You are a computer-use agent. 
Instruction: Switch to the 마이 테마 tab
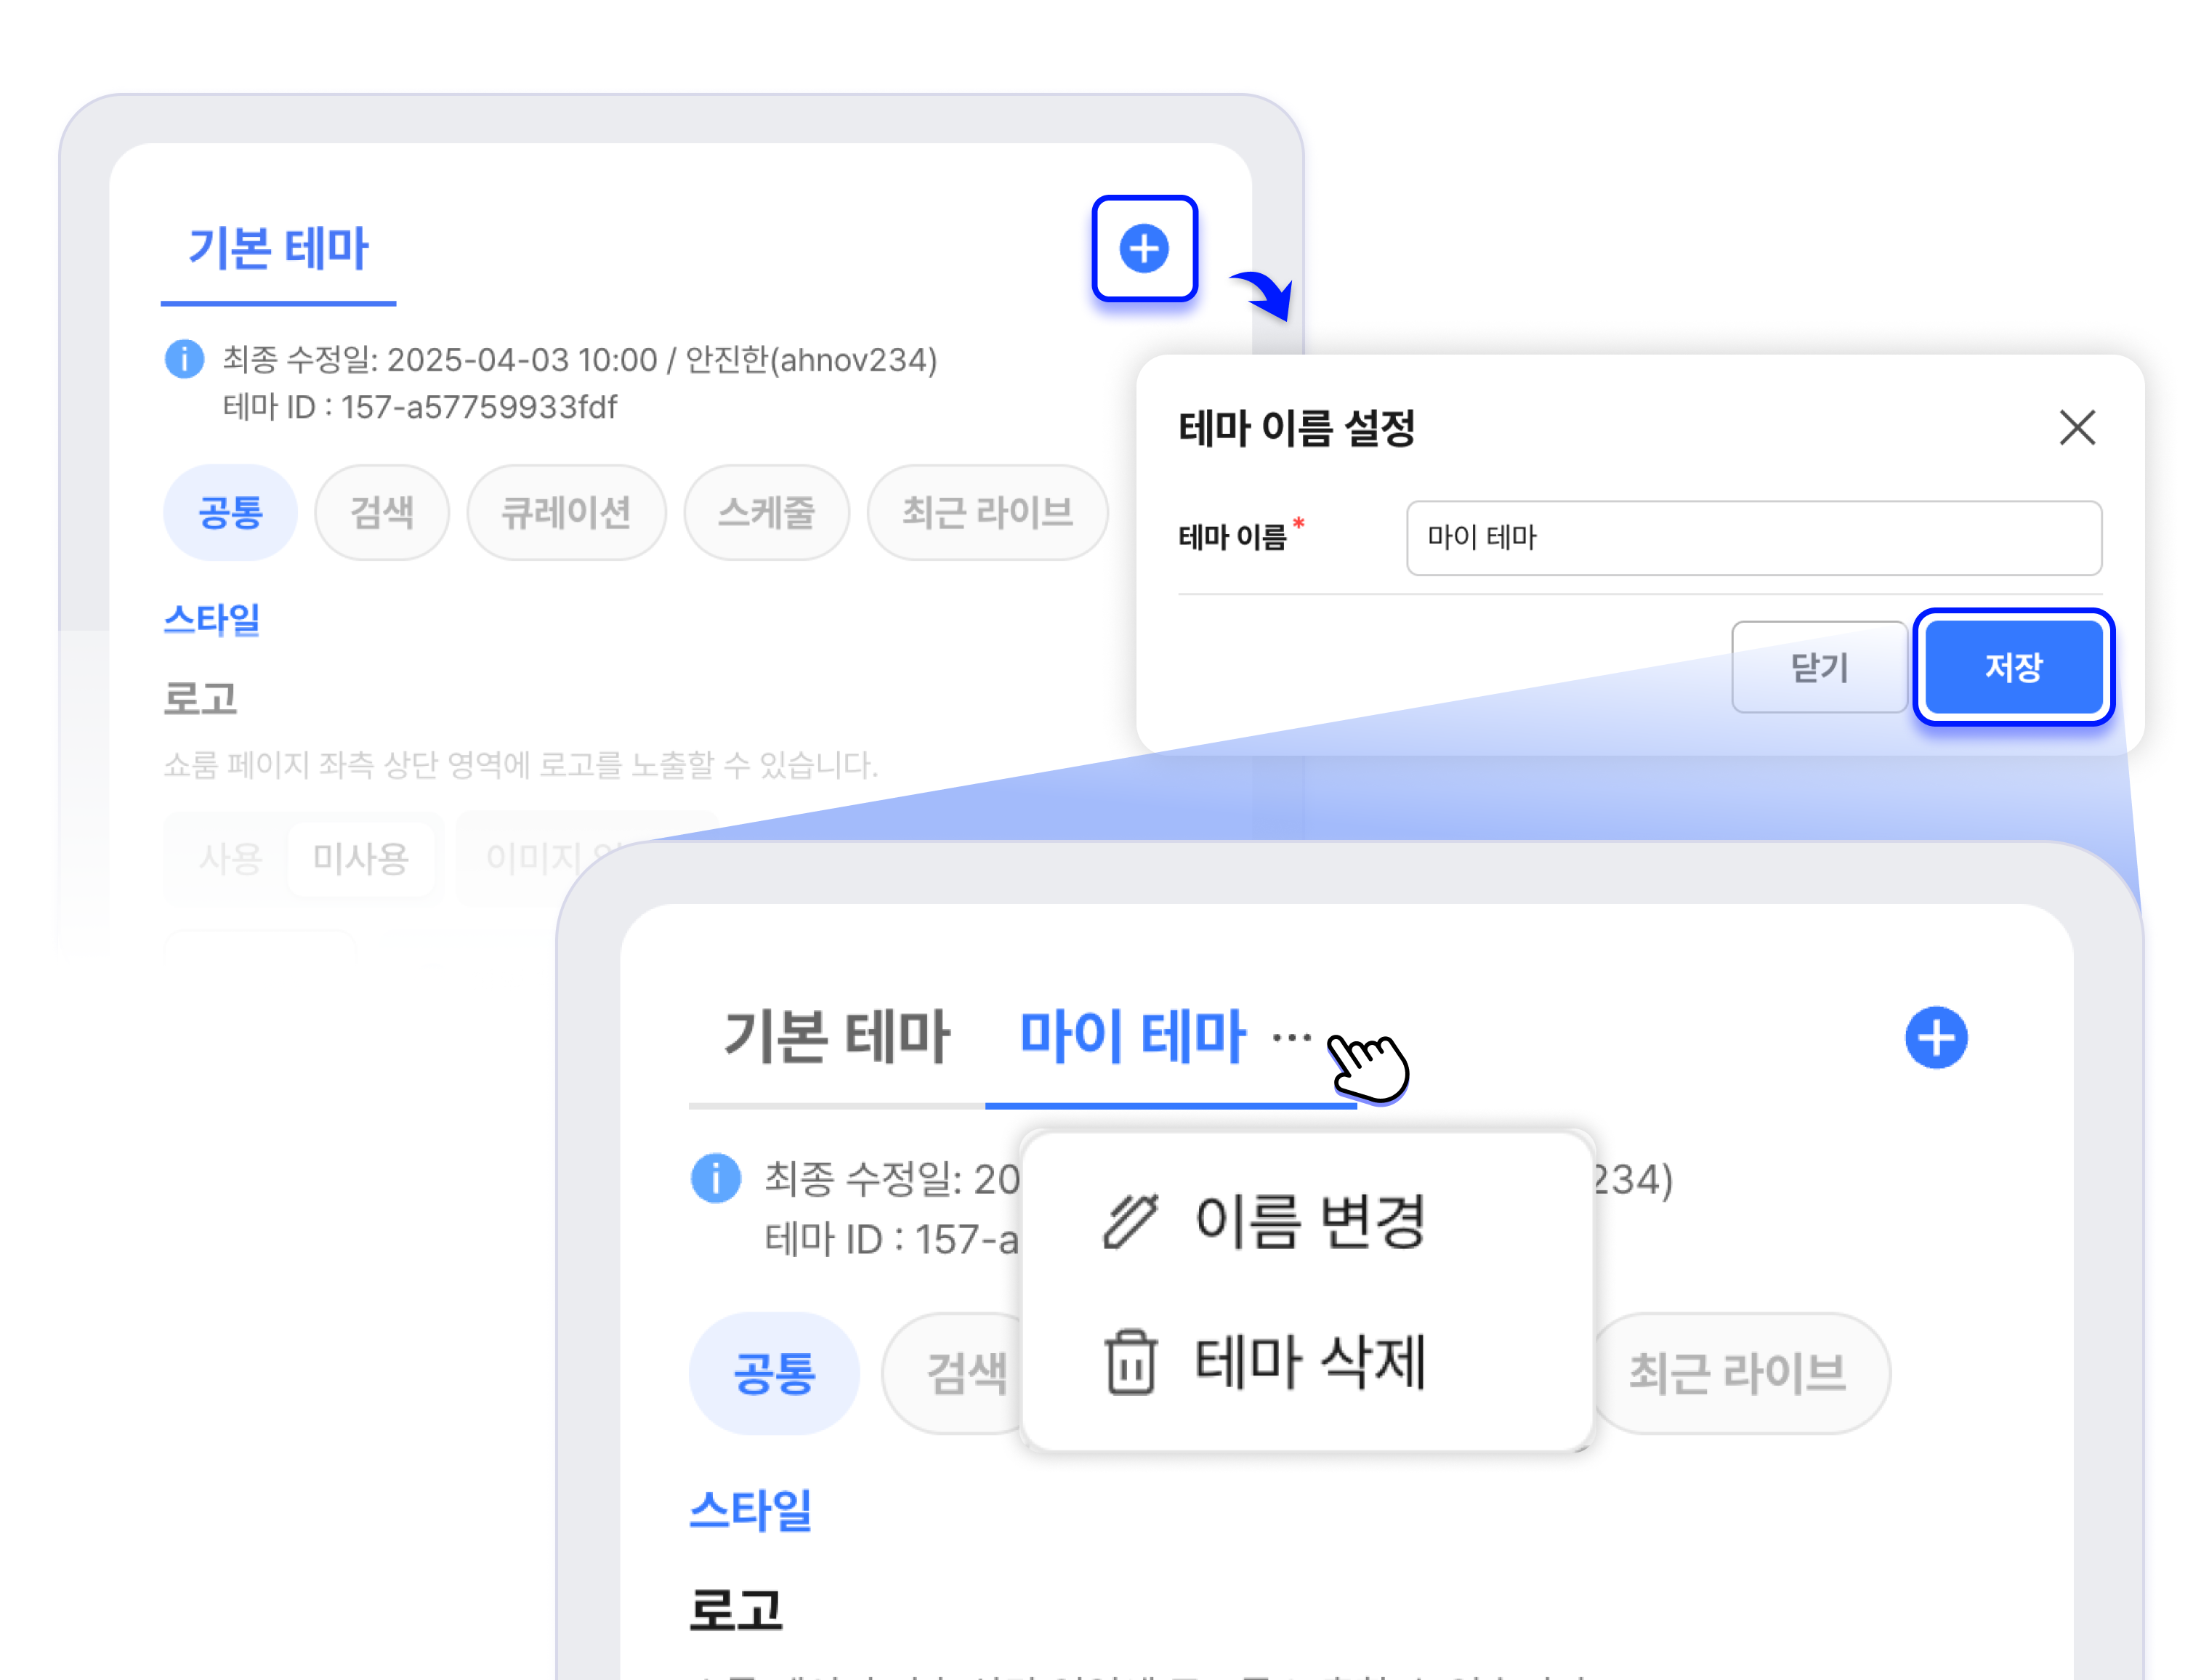click(1131, 1035)
